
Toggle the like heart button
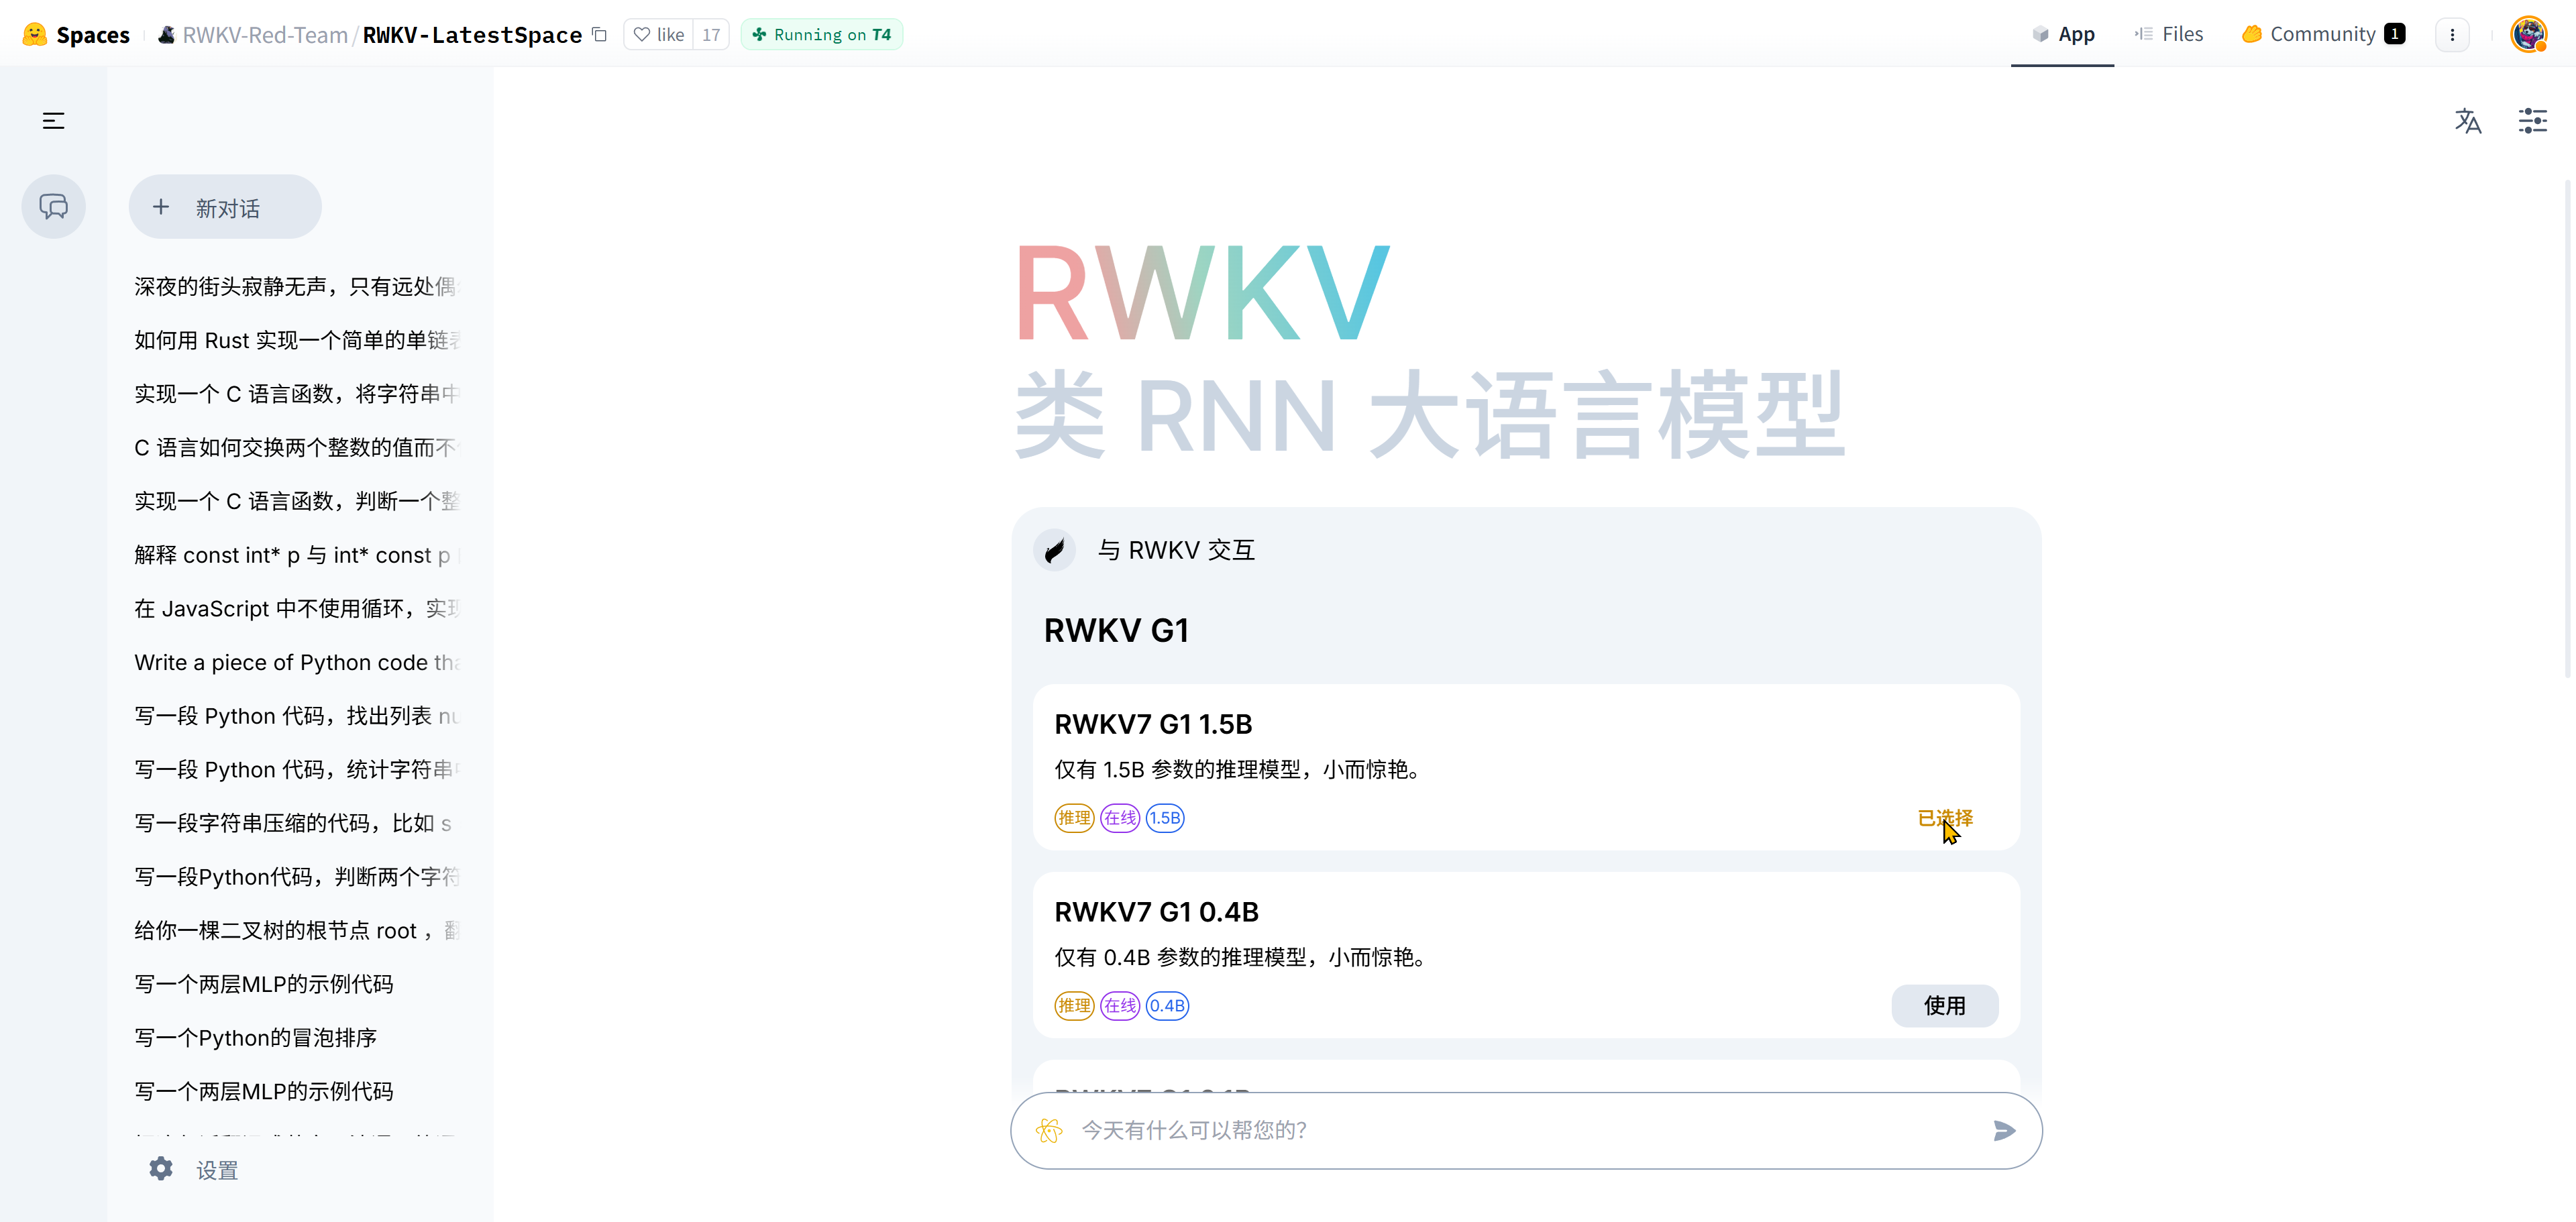point(659,34)
